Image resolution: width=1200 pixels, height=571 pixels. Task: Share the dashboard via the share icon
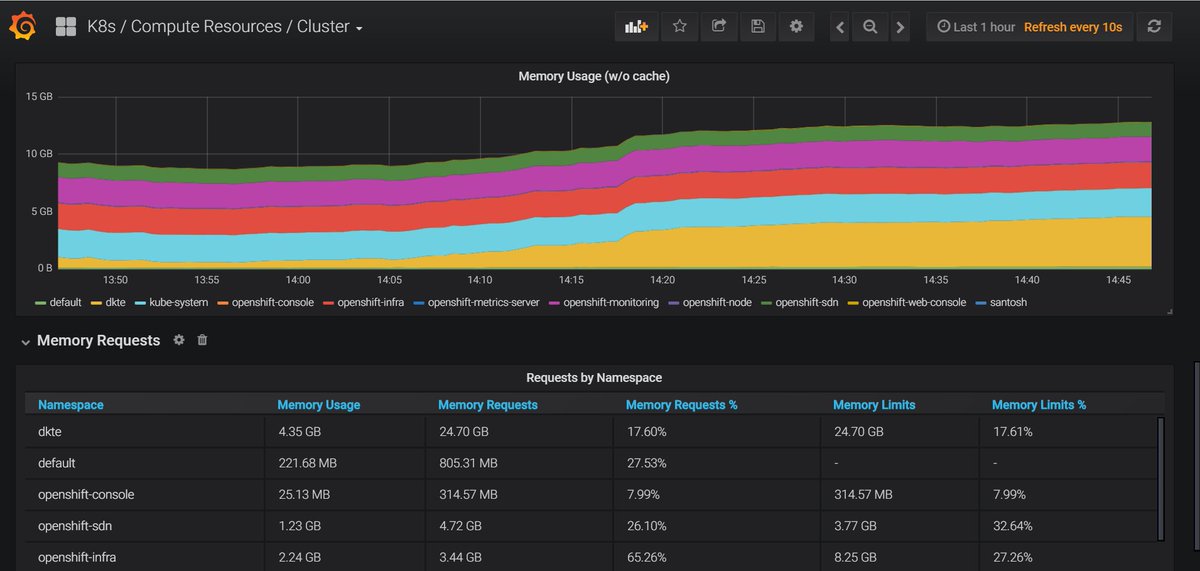(718, 27)
